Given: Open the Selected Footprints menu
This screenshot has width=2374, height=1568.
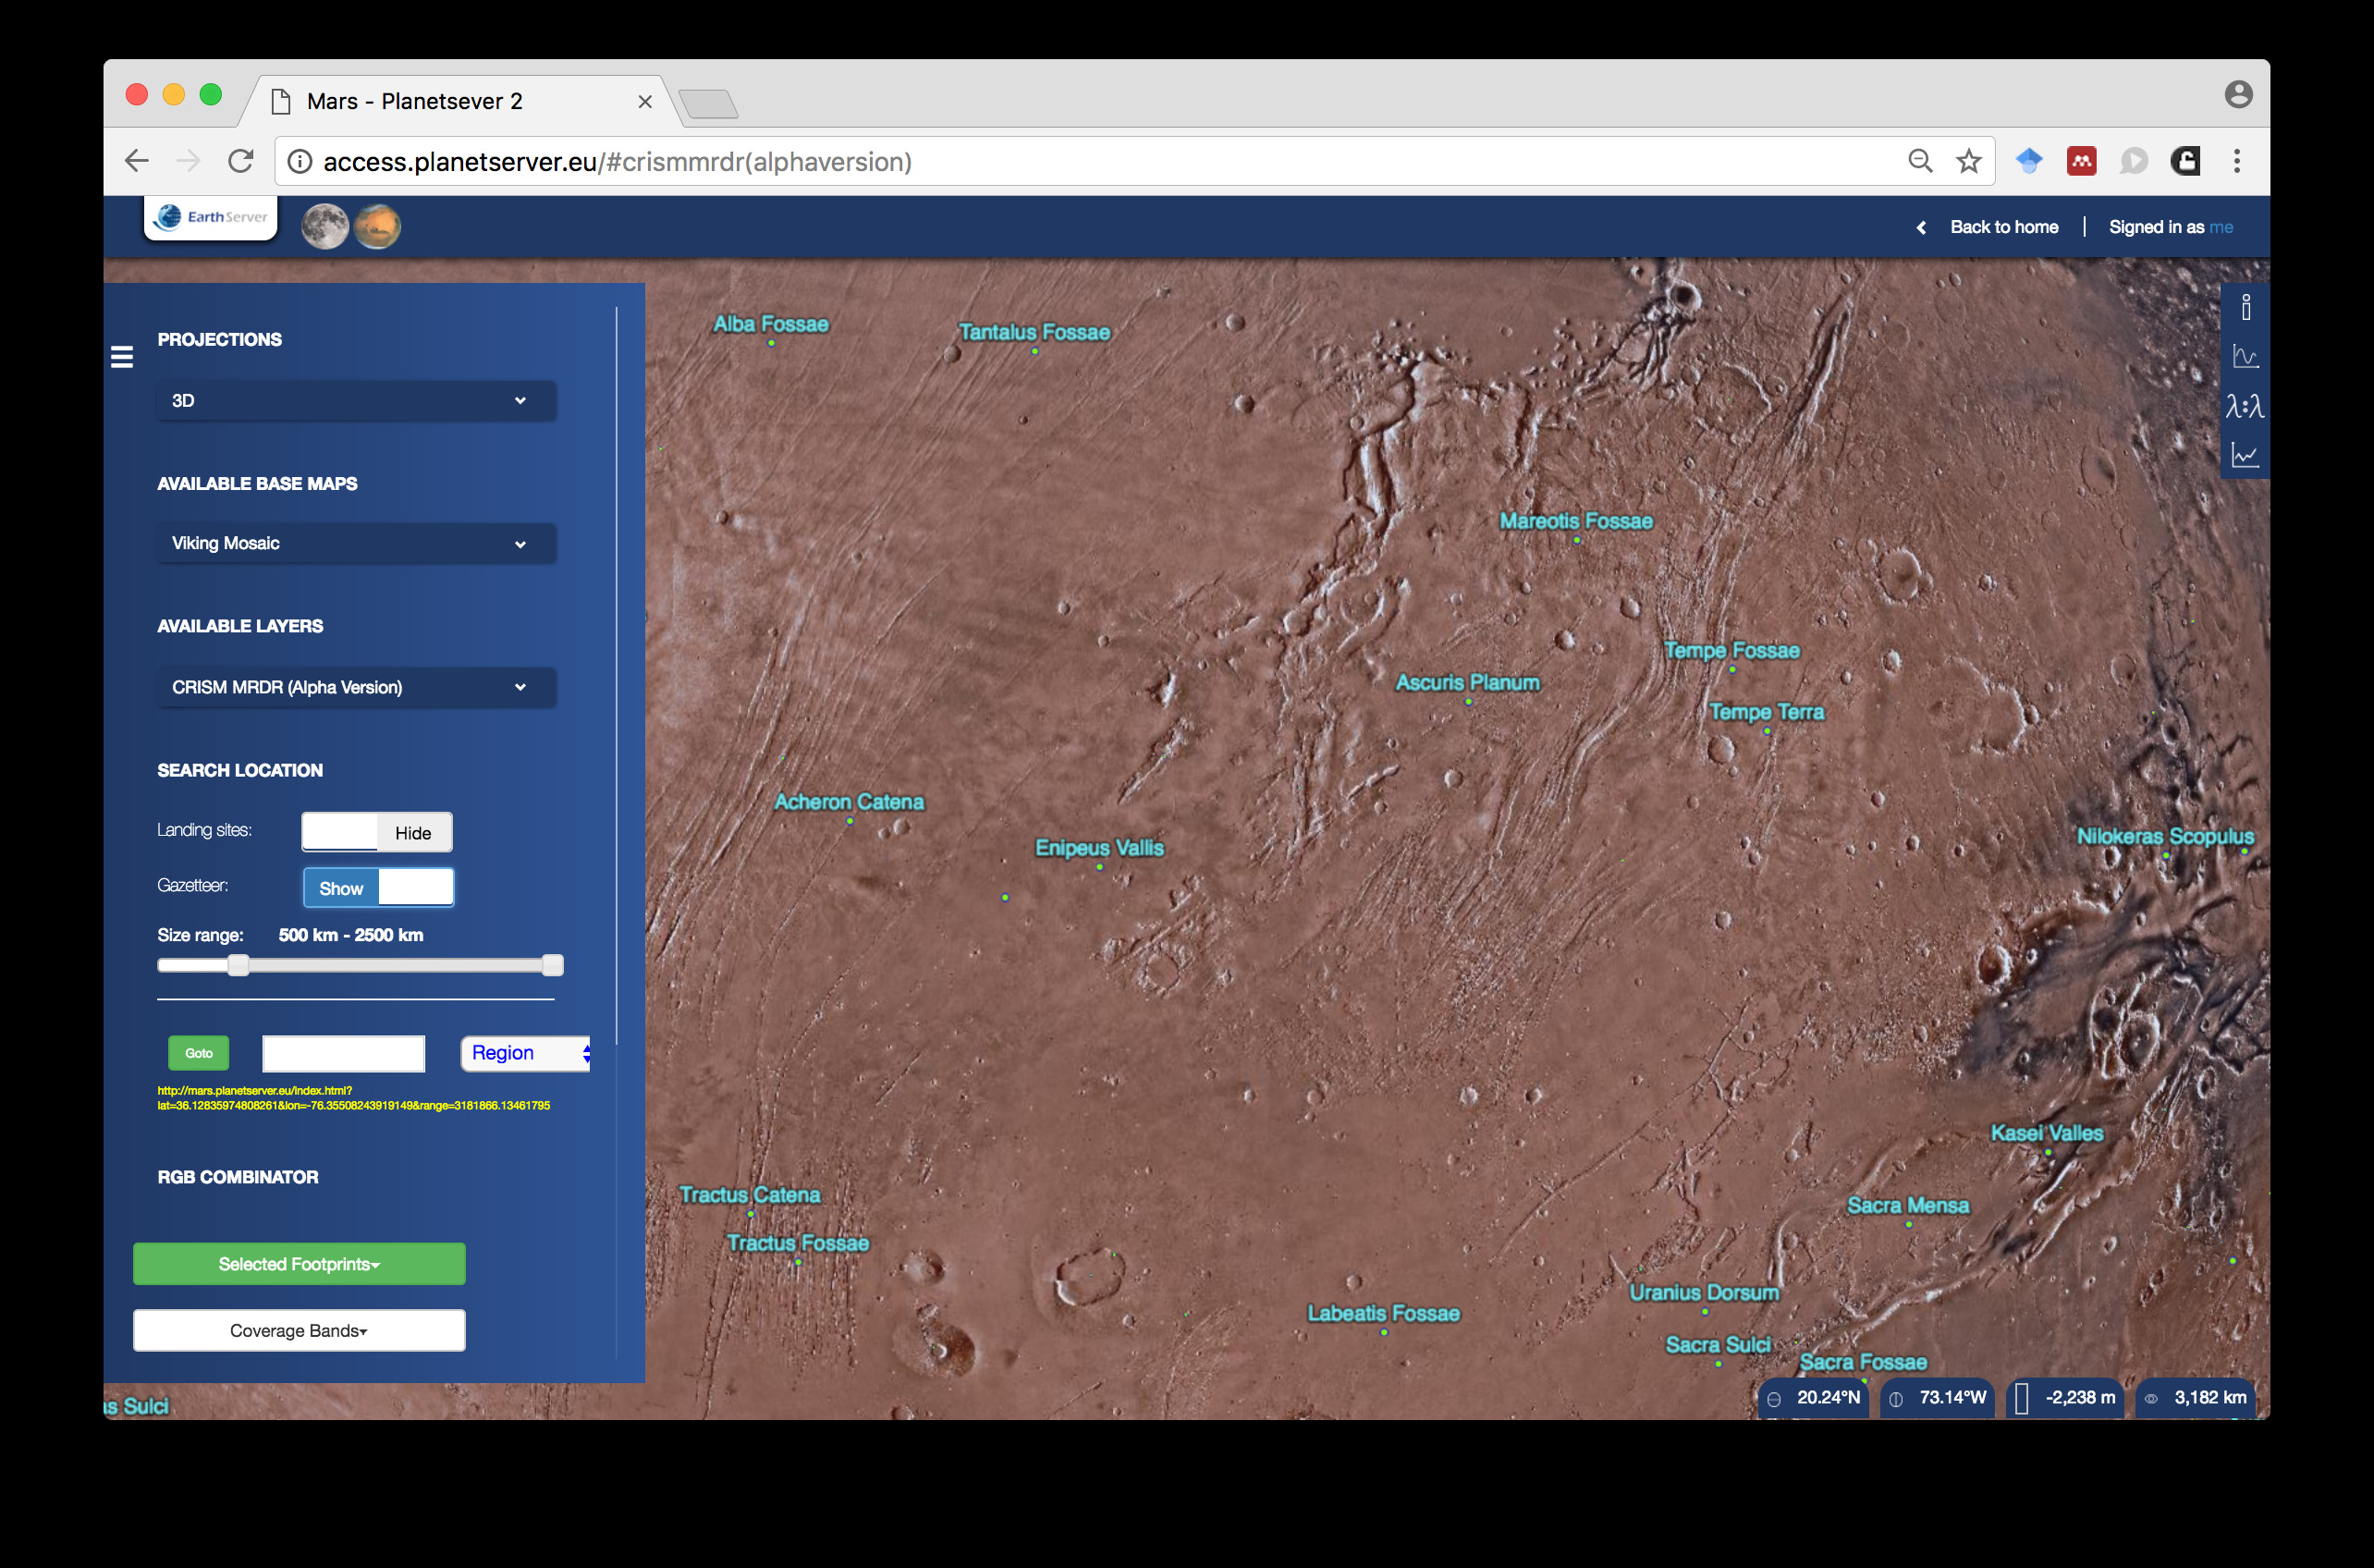Looking at the screenshot, I should click(x=299, y=1264).
